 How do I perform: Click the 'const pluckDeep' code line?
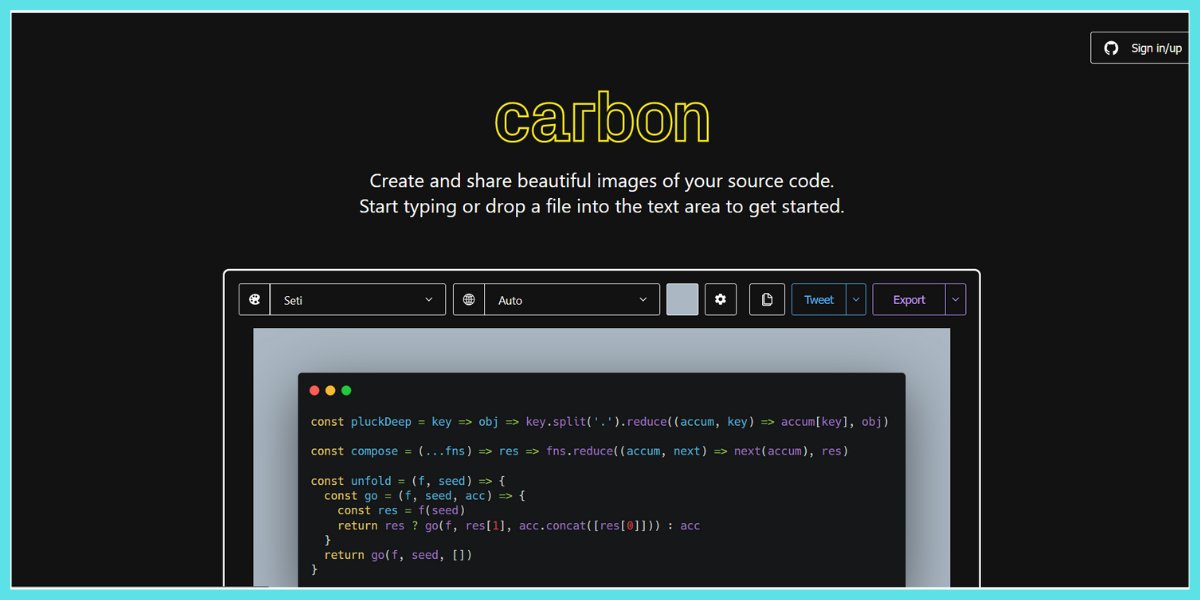coord(600,422)
